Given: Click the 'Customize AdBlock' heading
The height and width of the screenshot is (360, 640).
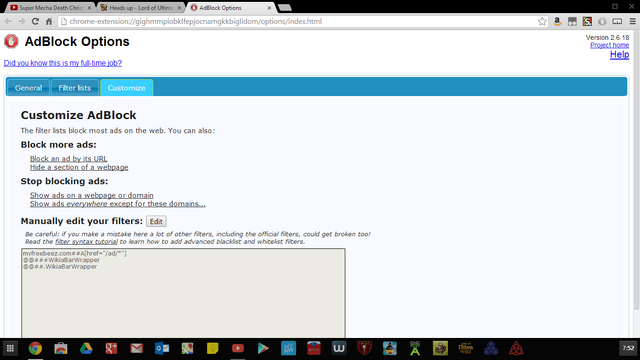Looking at the screenshot, I should tap(78, 115).
